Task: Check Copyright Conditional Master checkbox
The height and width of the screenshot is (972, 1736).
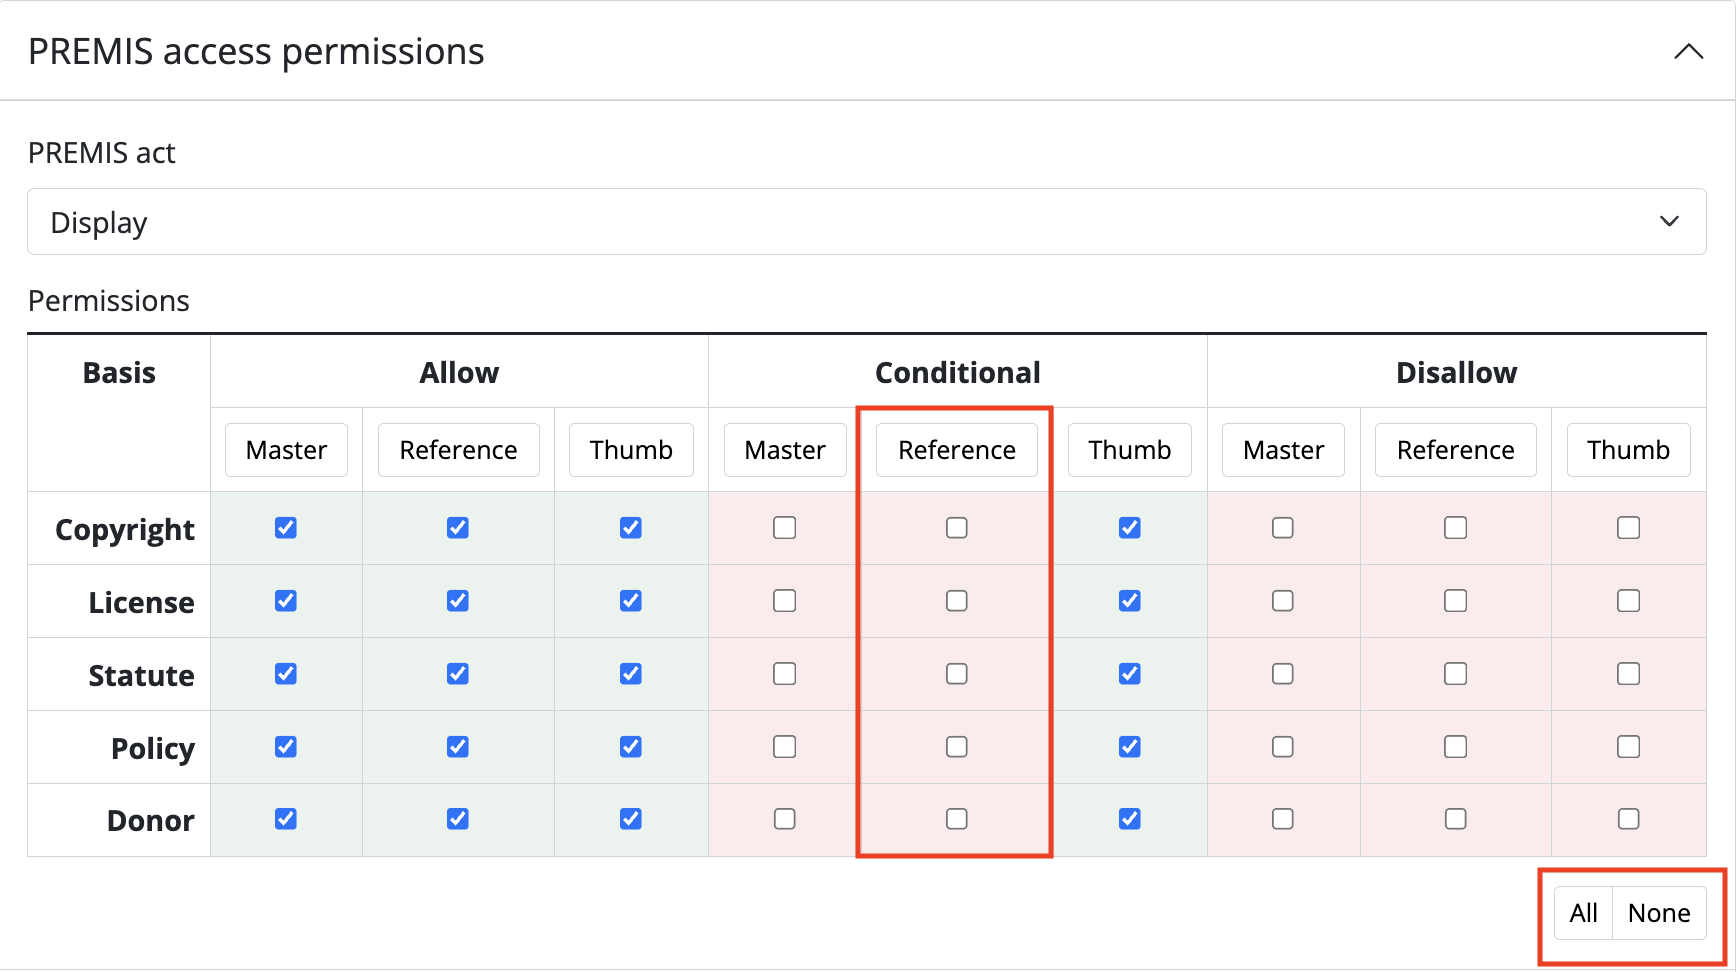Action: pyautogui.click(x=785, y=528)
